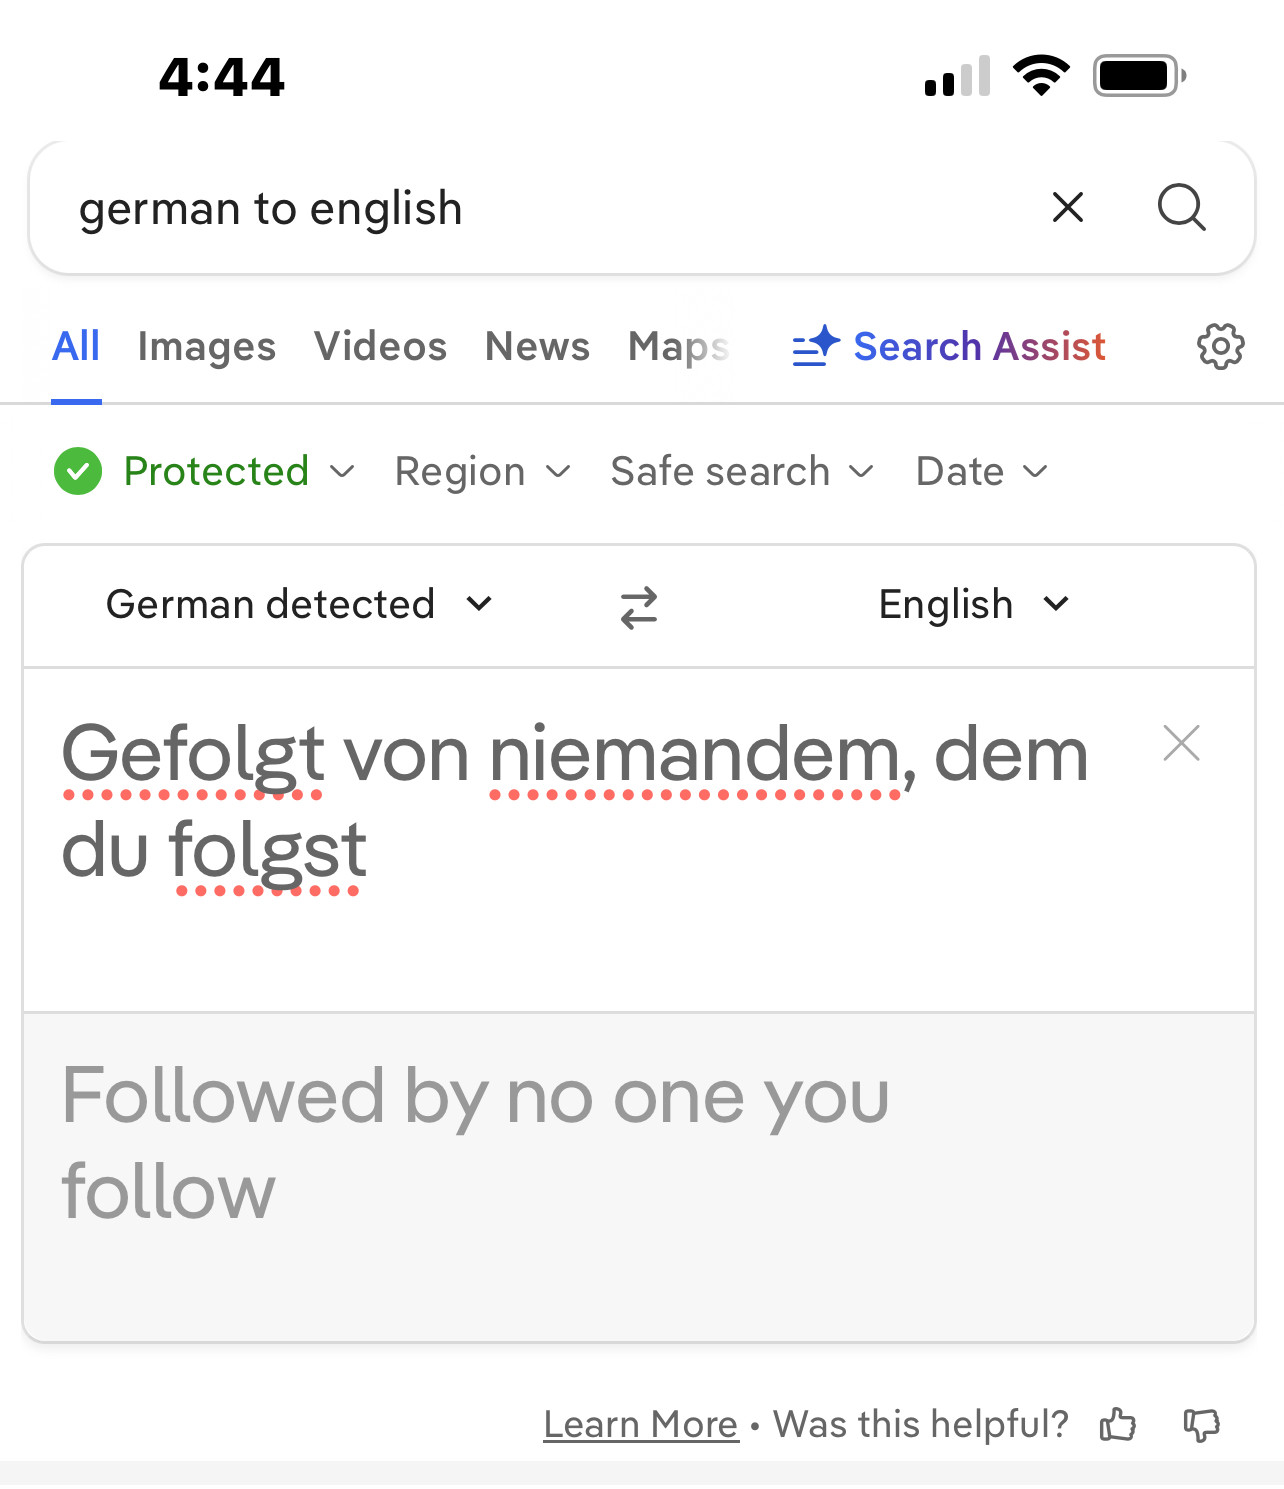This screenshot has height=1489, width=1284.
Task: Swap the translation languages
Action: (x=639, y=606)
